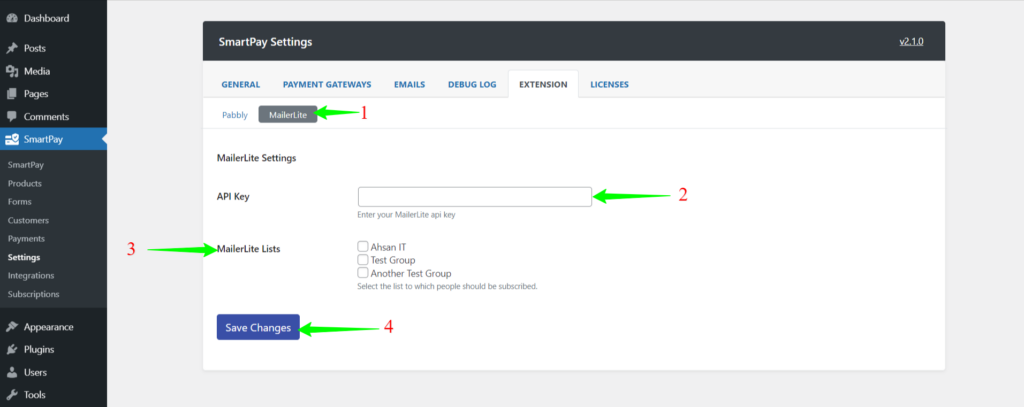Click the Plugins plug icon
Image resolution: width=1024 pixels, height=407 pixels.
click(12, 350)
